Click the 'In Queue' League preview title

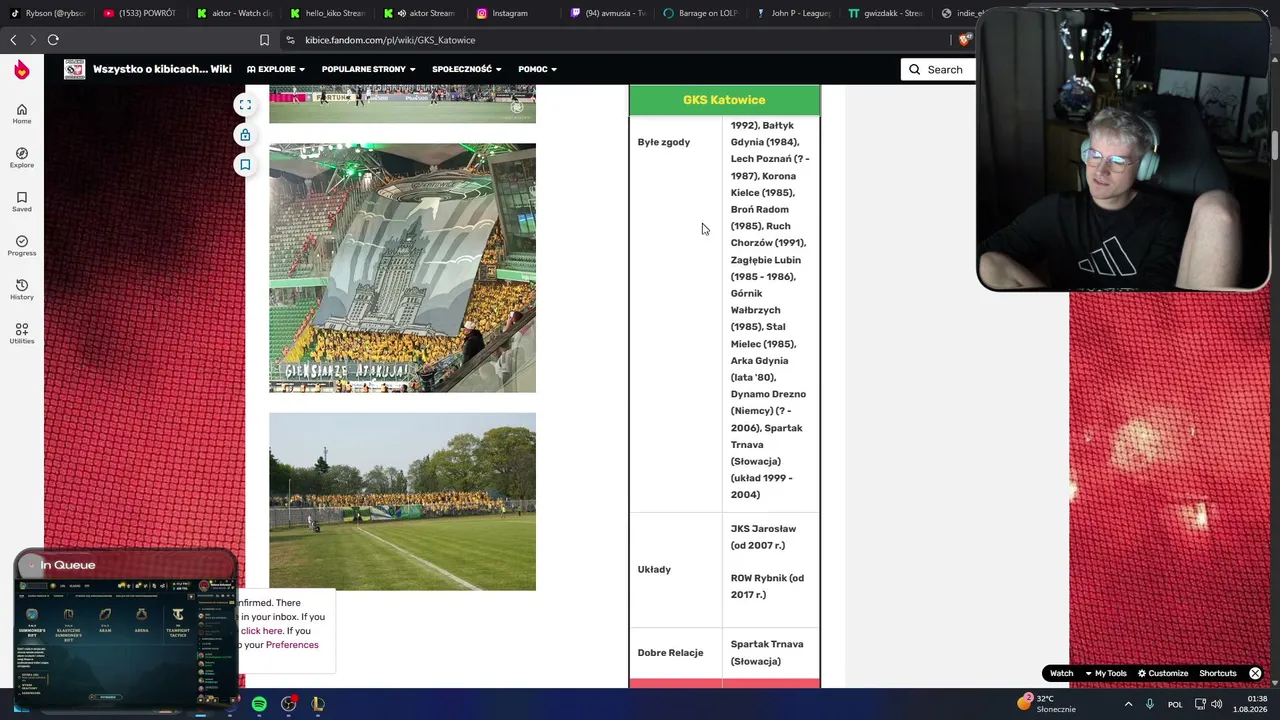tap(67, 565)
